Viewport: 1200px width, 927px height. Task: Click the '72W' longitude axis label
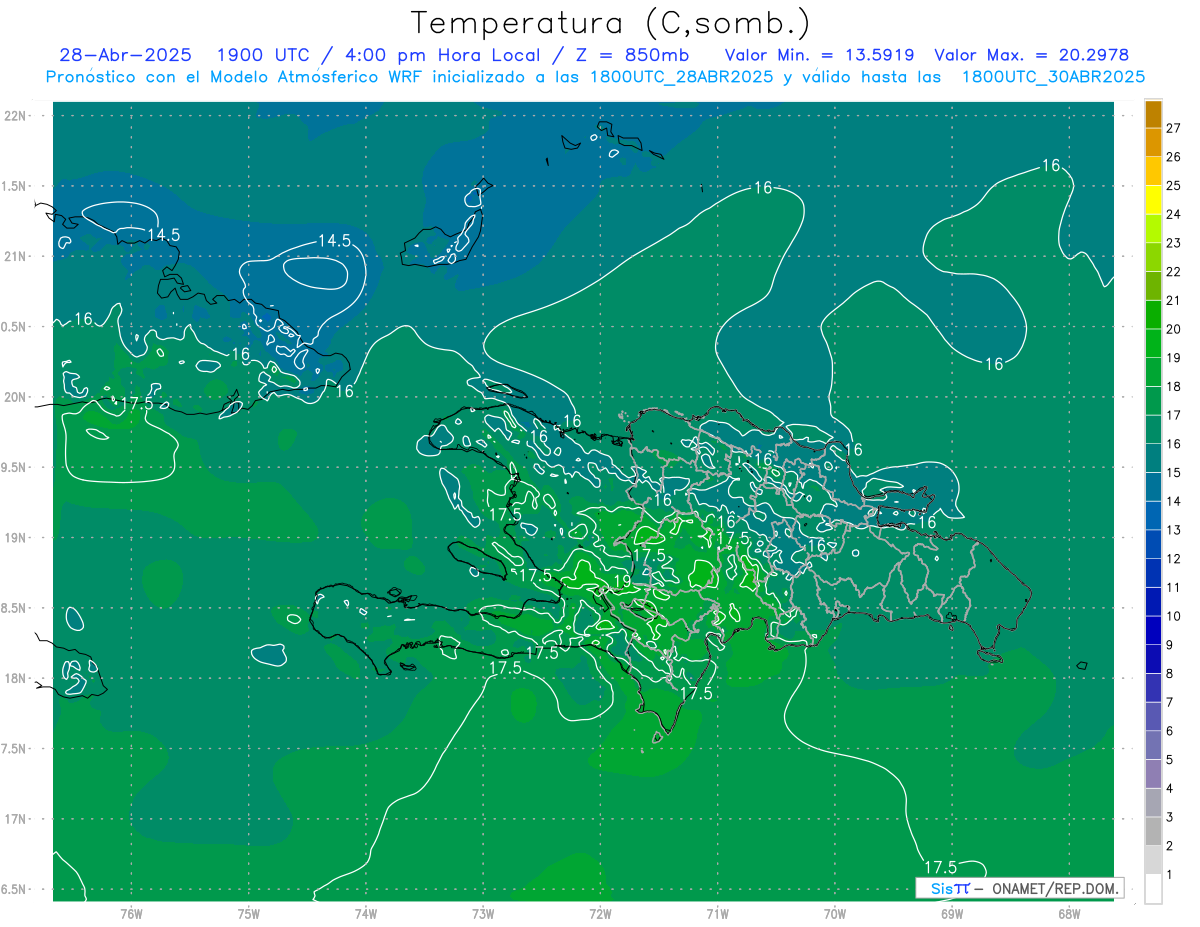(x=600, y=914)
